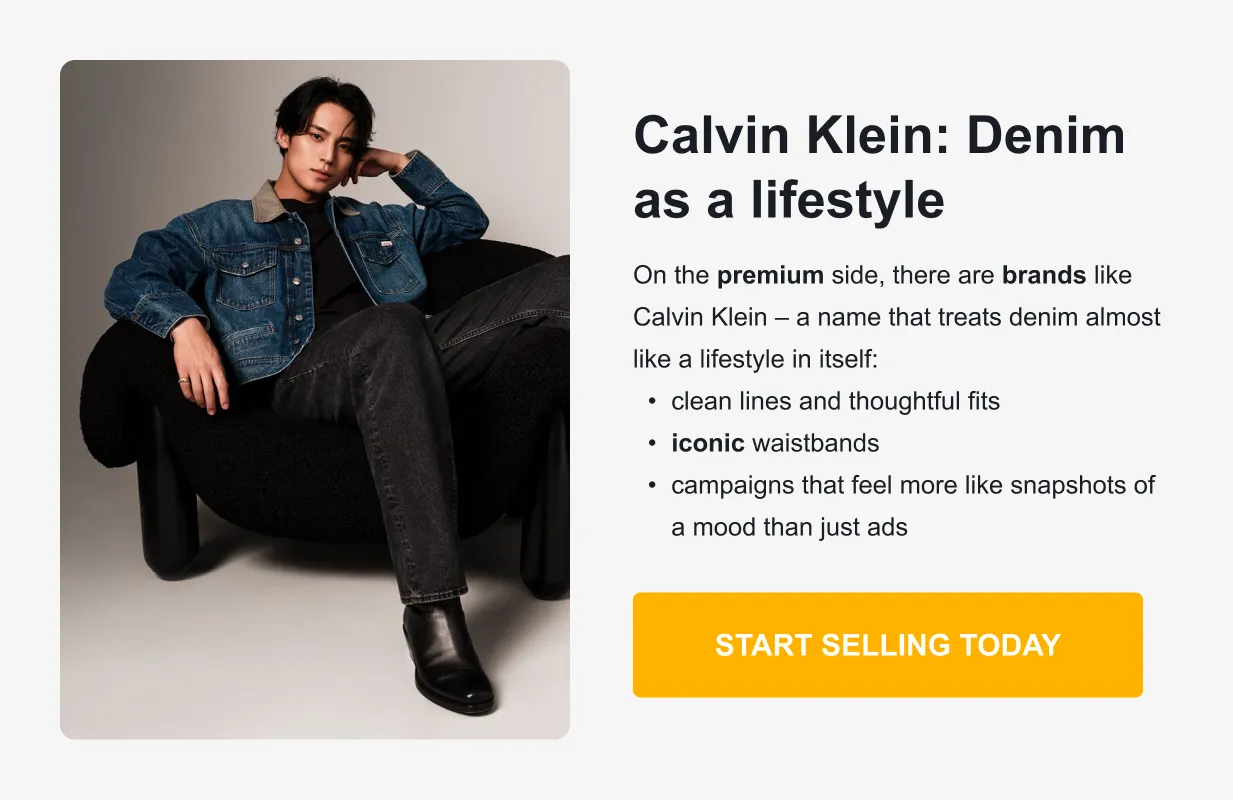Screen dimensions: 1233x800
Task: Click the "like a lifestyle in itself:" line
Action: click(x=755, y=359)
